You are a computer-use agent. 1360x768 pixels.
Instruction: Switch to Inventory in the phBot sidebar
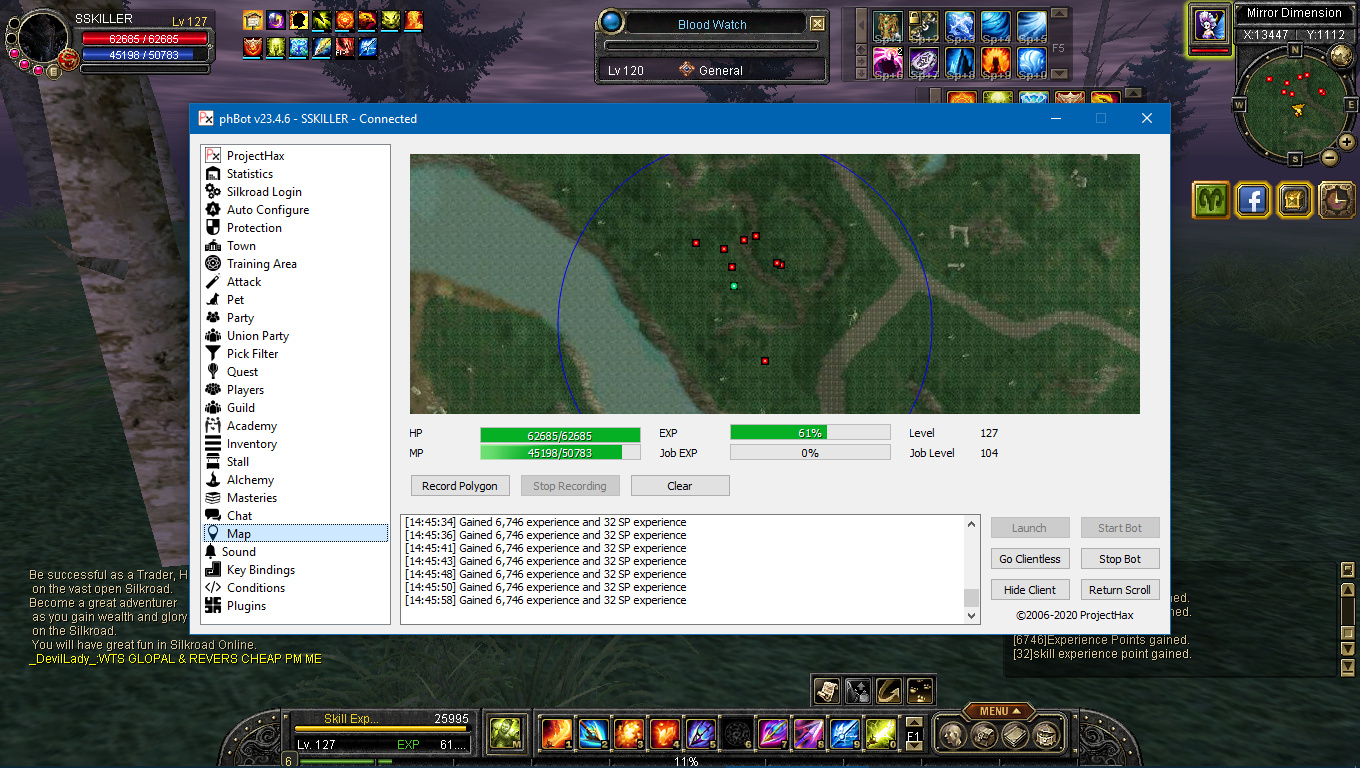tap(251, 444)
